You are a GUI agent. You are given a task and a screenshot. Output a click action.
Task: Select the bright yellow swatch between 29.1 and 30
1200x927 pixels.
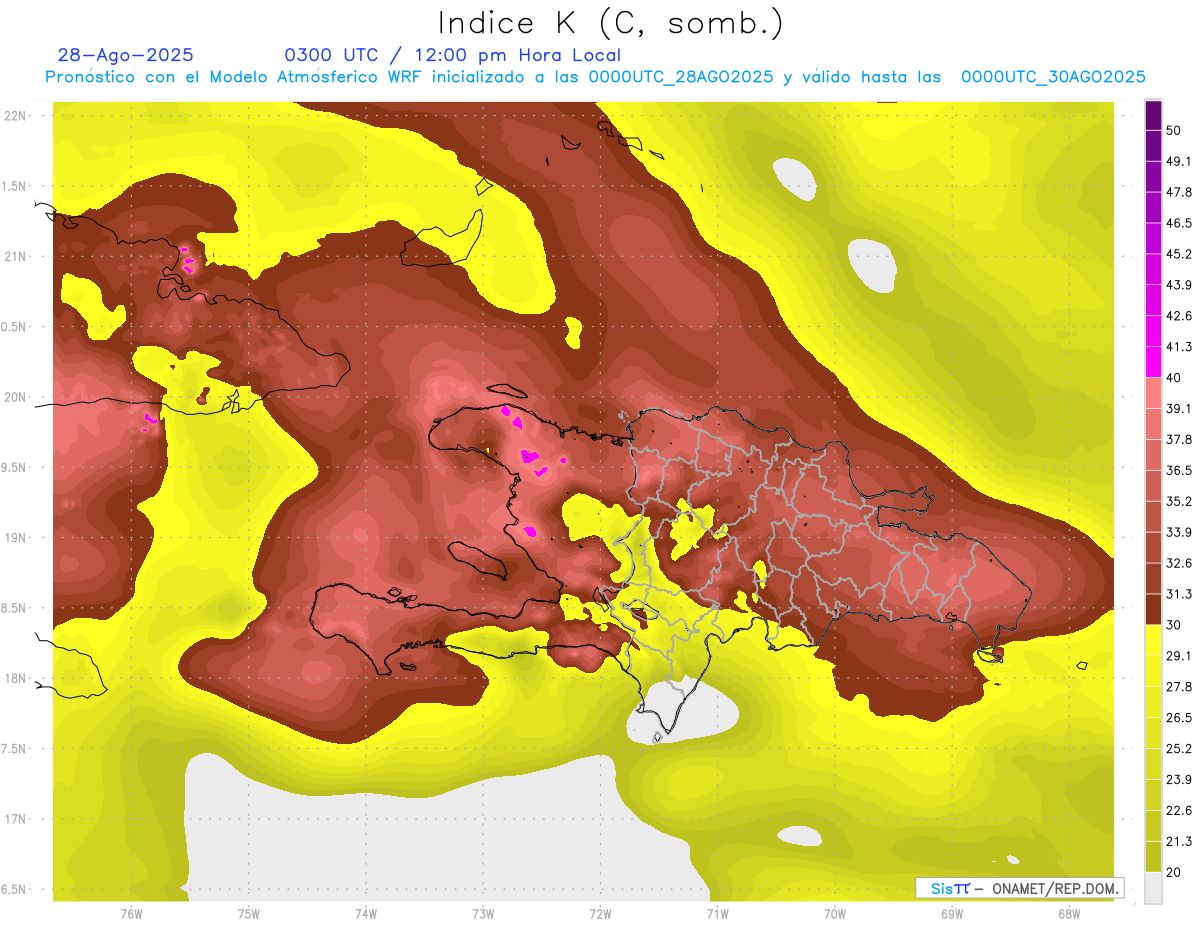(x=1153, y=640)
